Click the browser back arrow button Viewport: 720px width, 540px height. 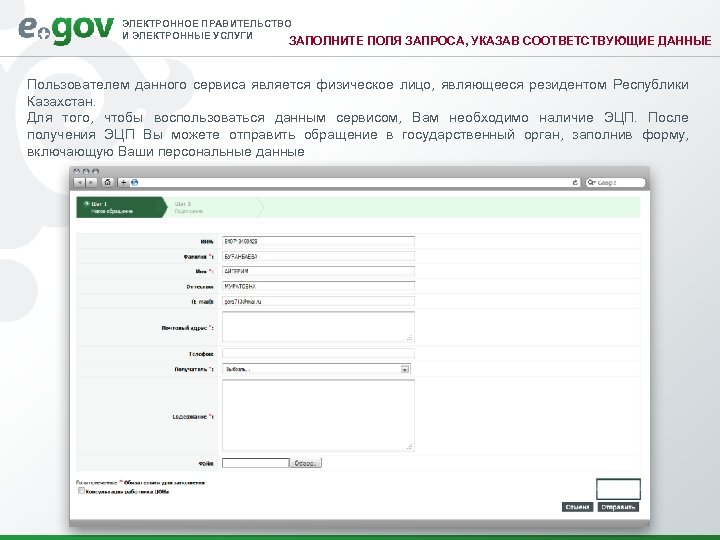pos(79,183)
